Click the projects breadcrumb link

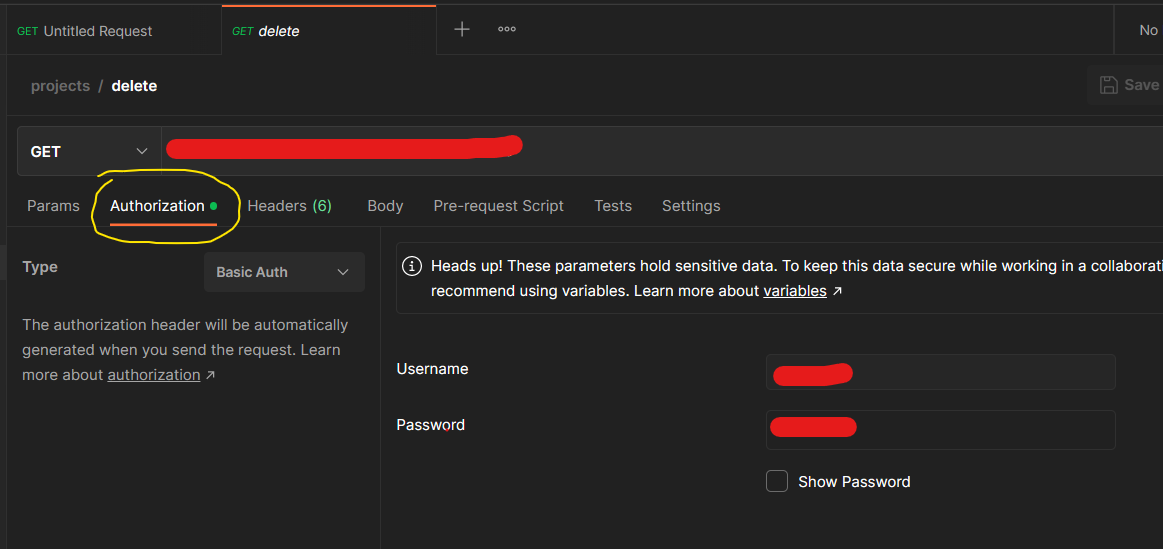[x=60, y=86]
